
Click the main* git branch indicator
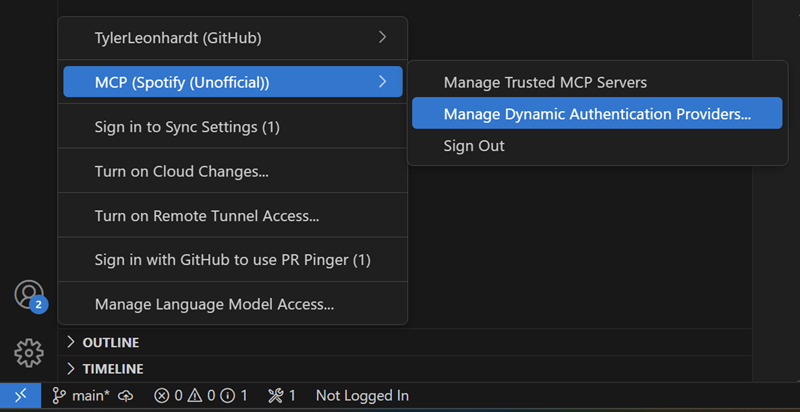pos(81,396)
